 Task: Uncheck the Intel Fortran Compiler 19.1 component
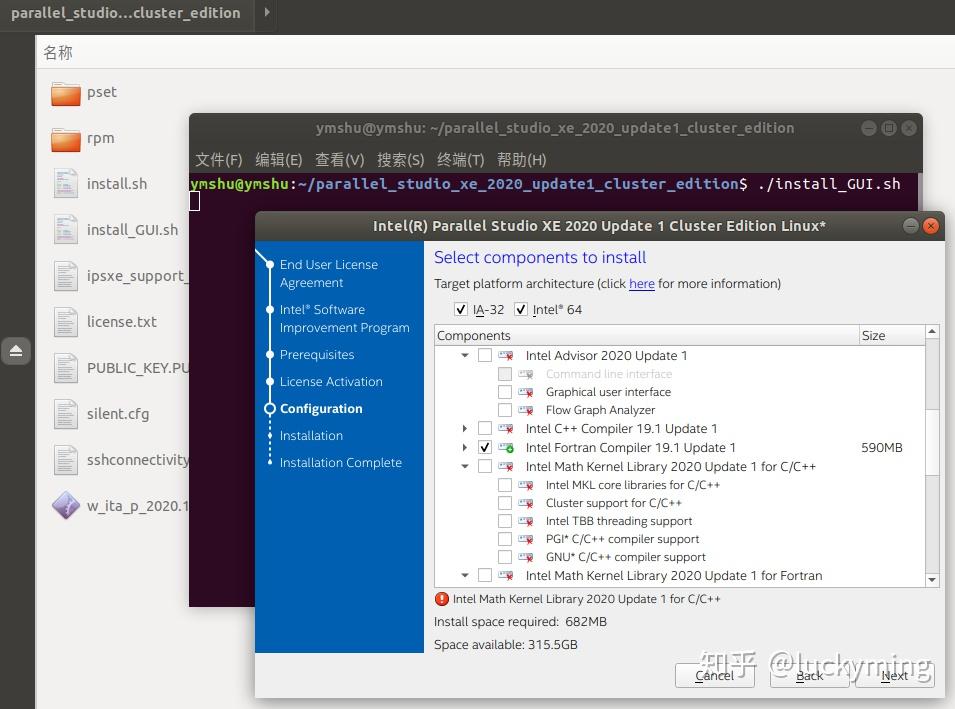(x=485, y=447)
